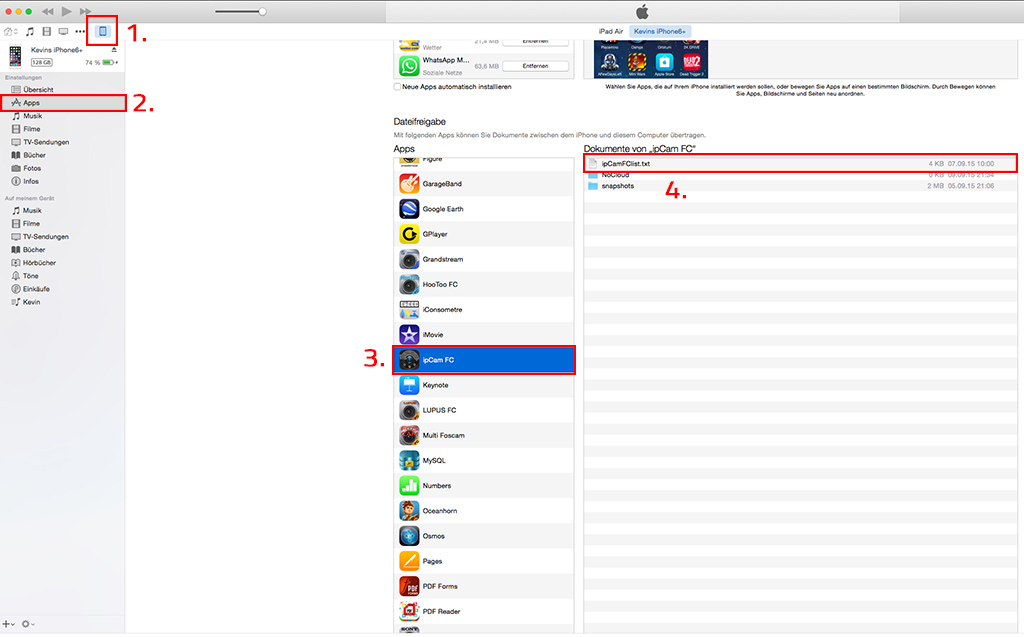Open the Home sharing dropdown
This screenshot has width=1024, height=637.
(x=10, y=31)
